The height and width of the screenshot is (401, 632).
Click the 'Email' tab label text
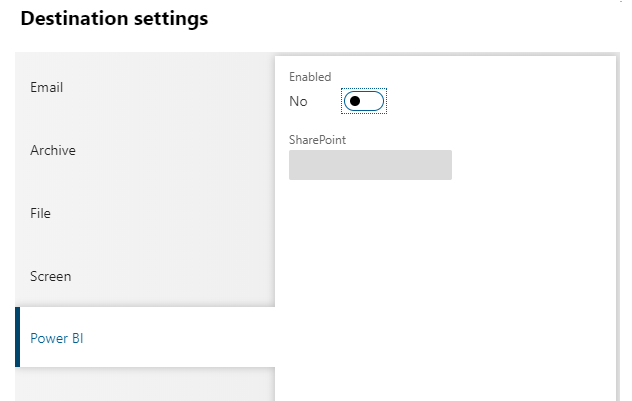click(x=47, y=87)
